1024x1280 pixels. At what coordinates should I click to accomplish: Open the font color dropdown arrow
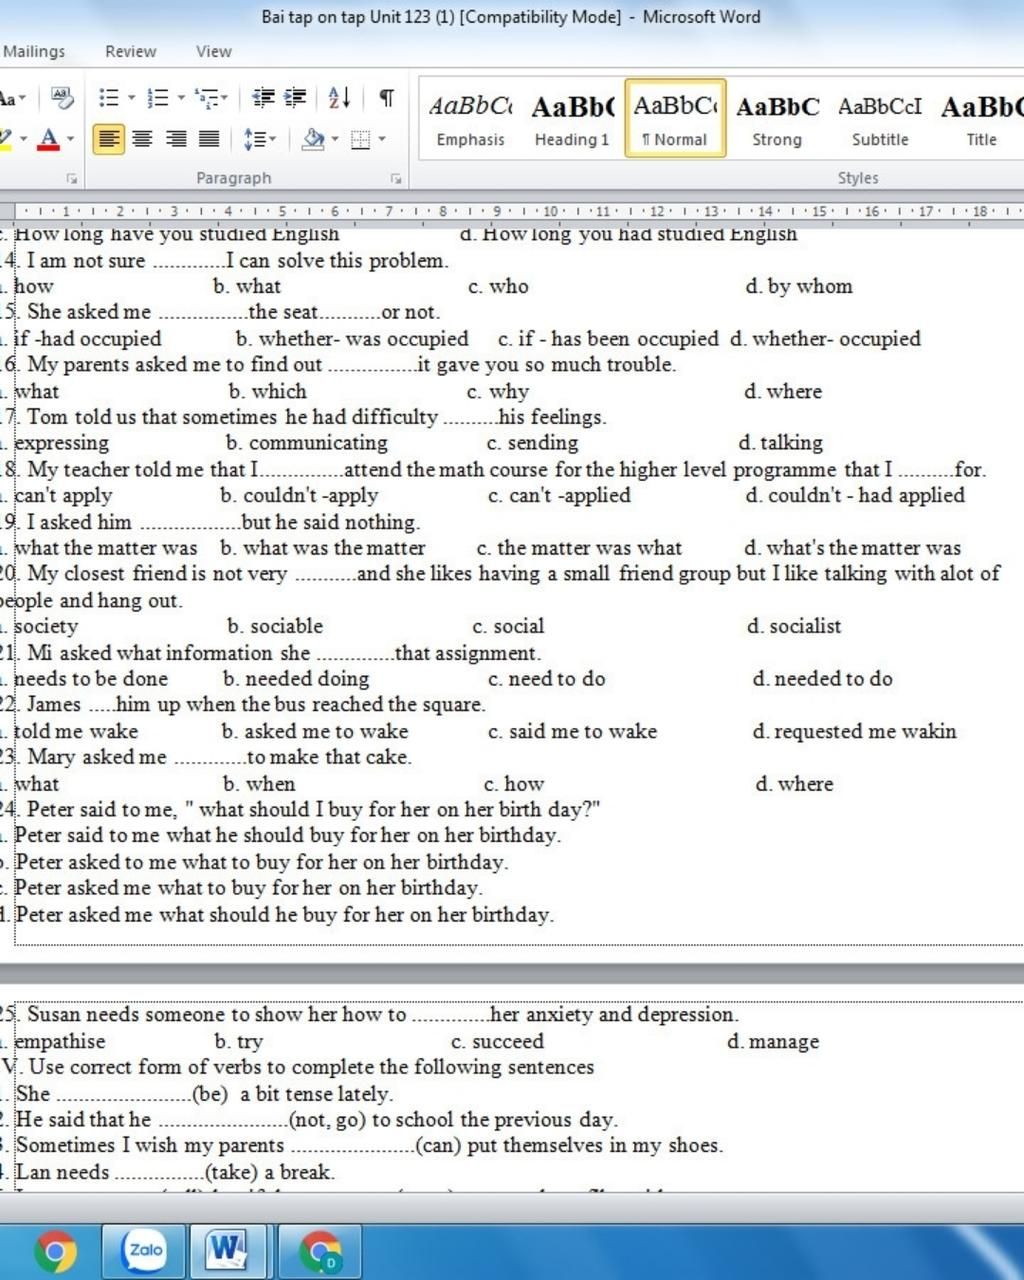click(x=70, y=139)
